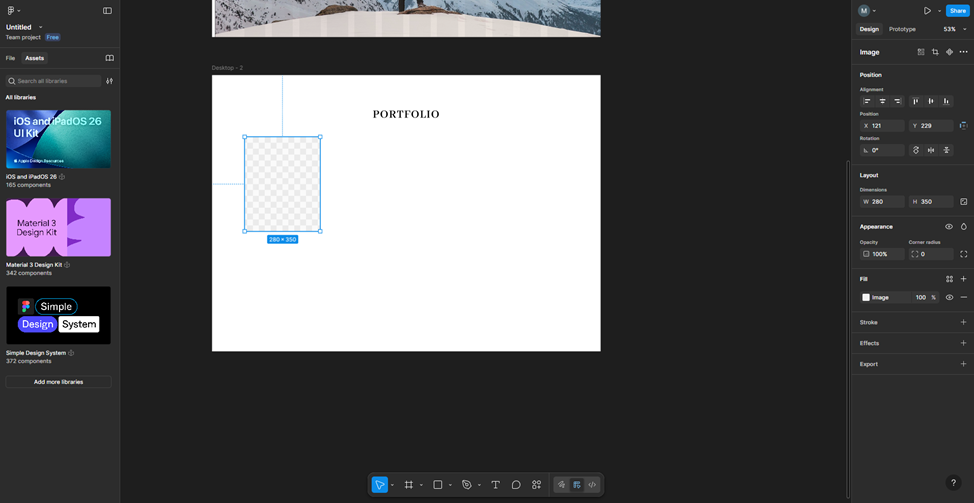
Task: Open the Move tool options arrow
Action: pyautogui.click(x=392, y=485)
